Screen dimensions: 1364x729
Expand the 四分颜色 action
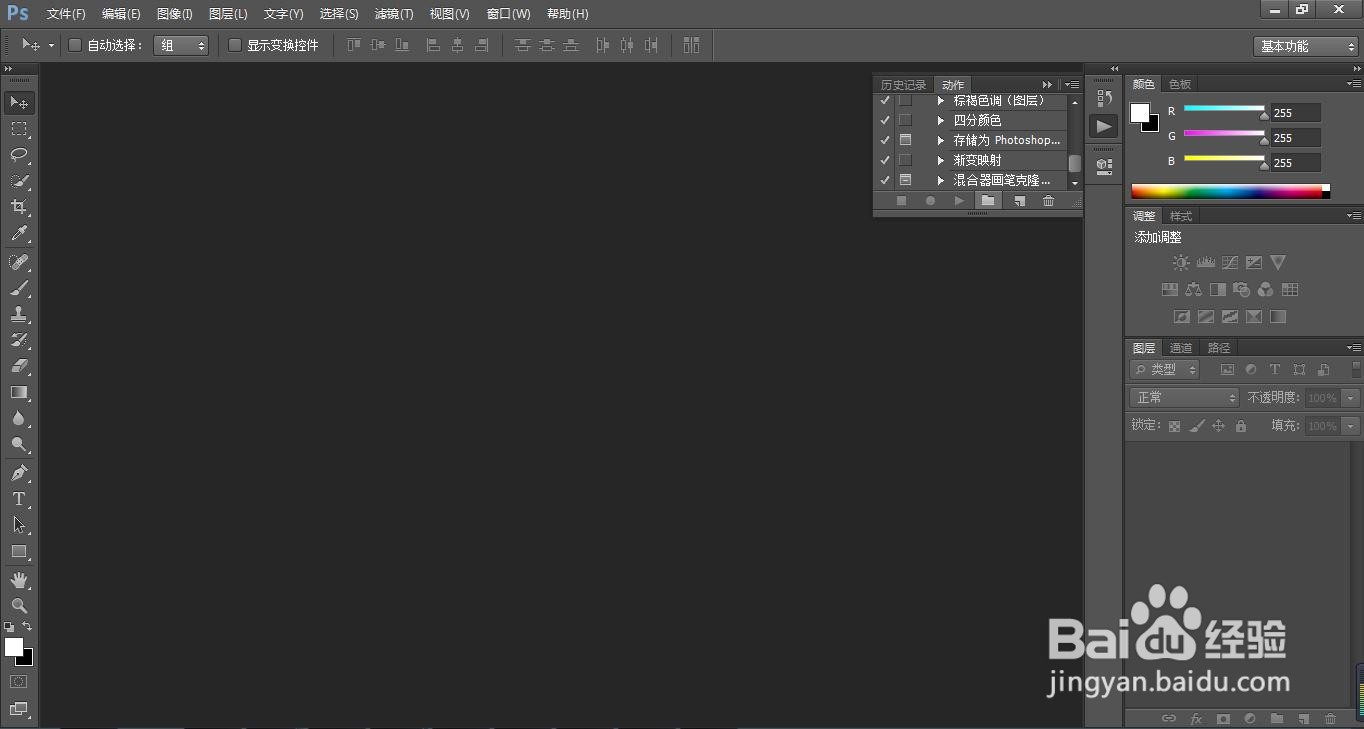pyautogui.click(x=941, y=120)
